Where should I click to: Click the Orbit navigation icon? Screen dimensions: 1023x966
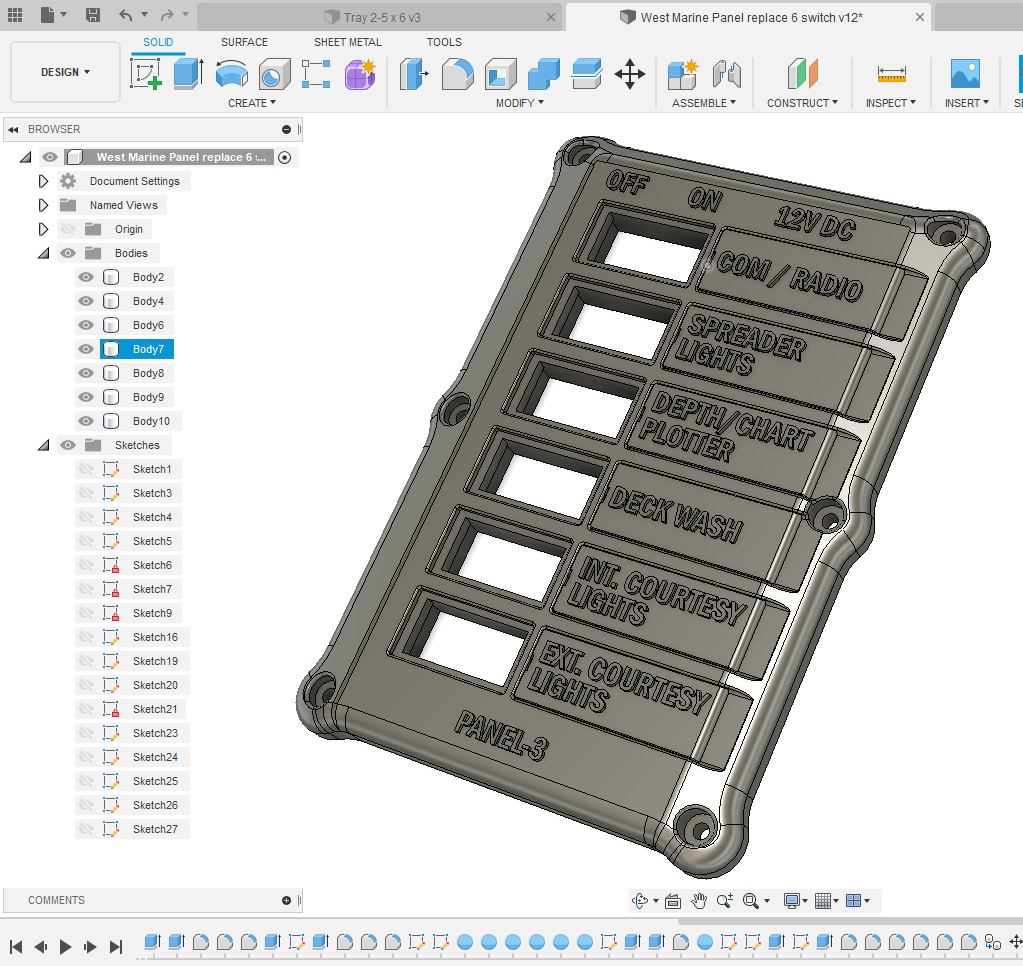[640, 901]
